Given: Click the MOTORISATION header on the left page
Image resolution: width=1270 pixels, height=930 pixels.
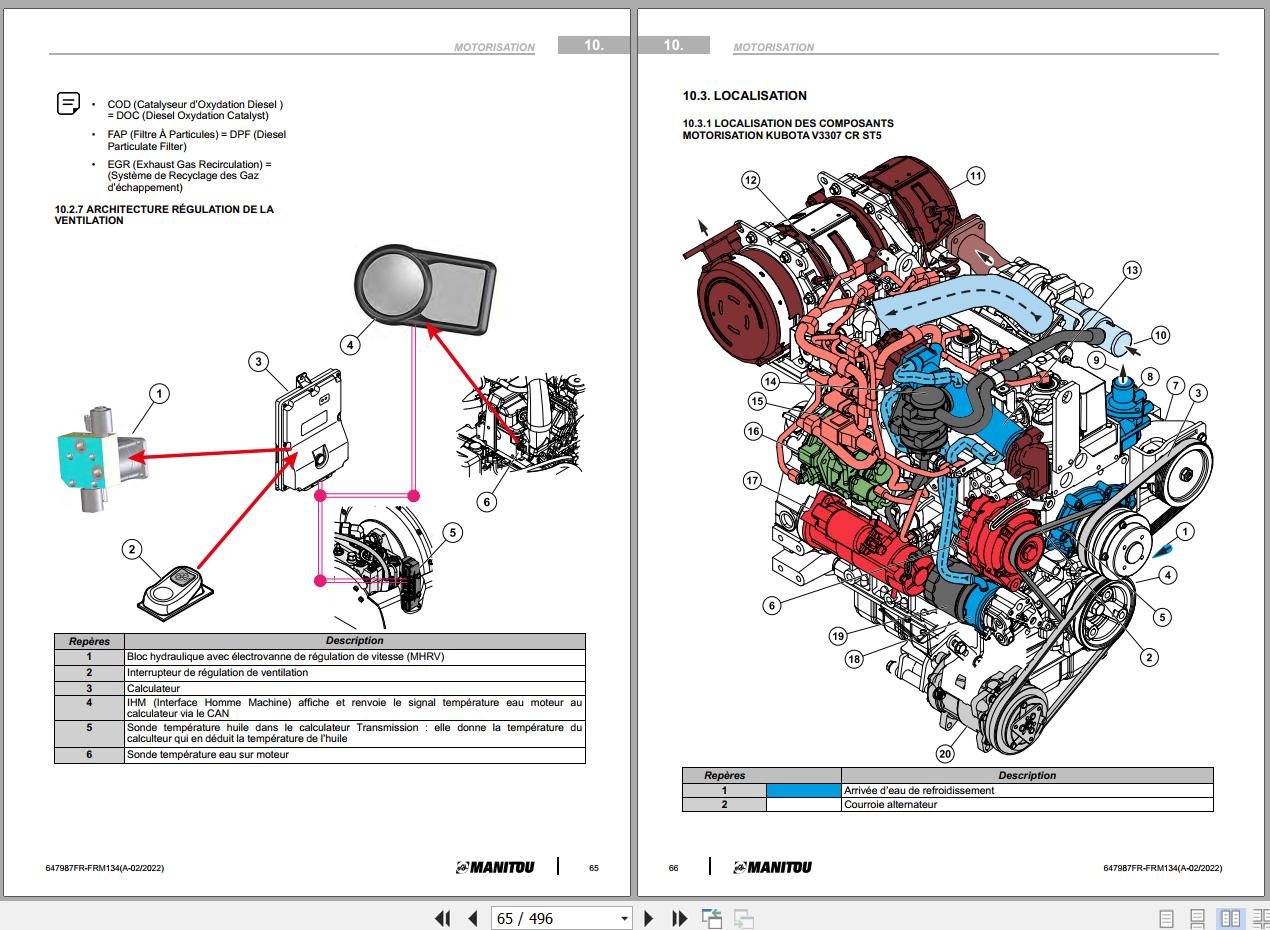Looking at the screenshot, I should (x=494, y=47).
